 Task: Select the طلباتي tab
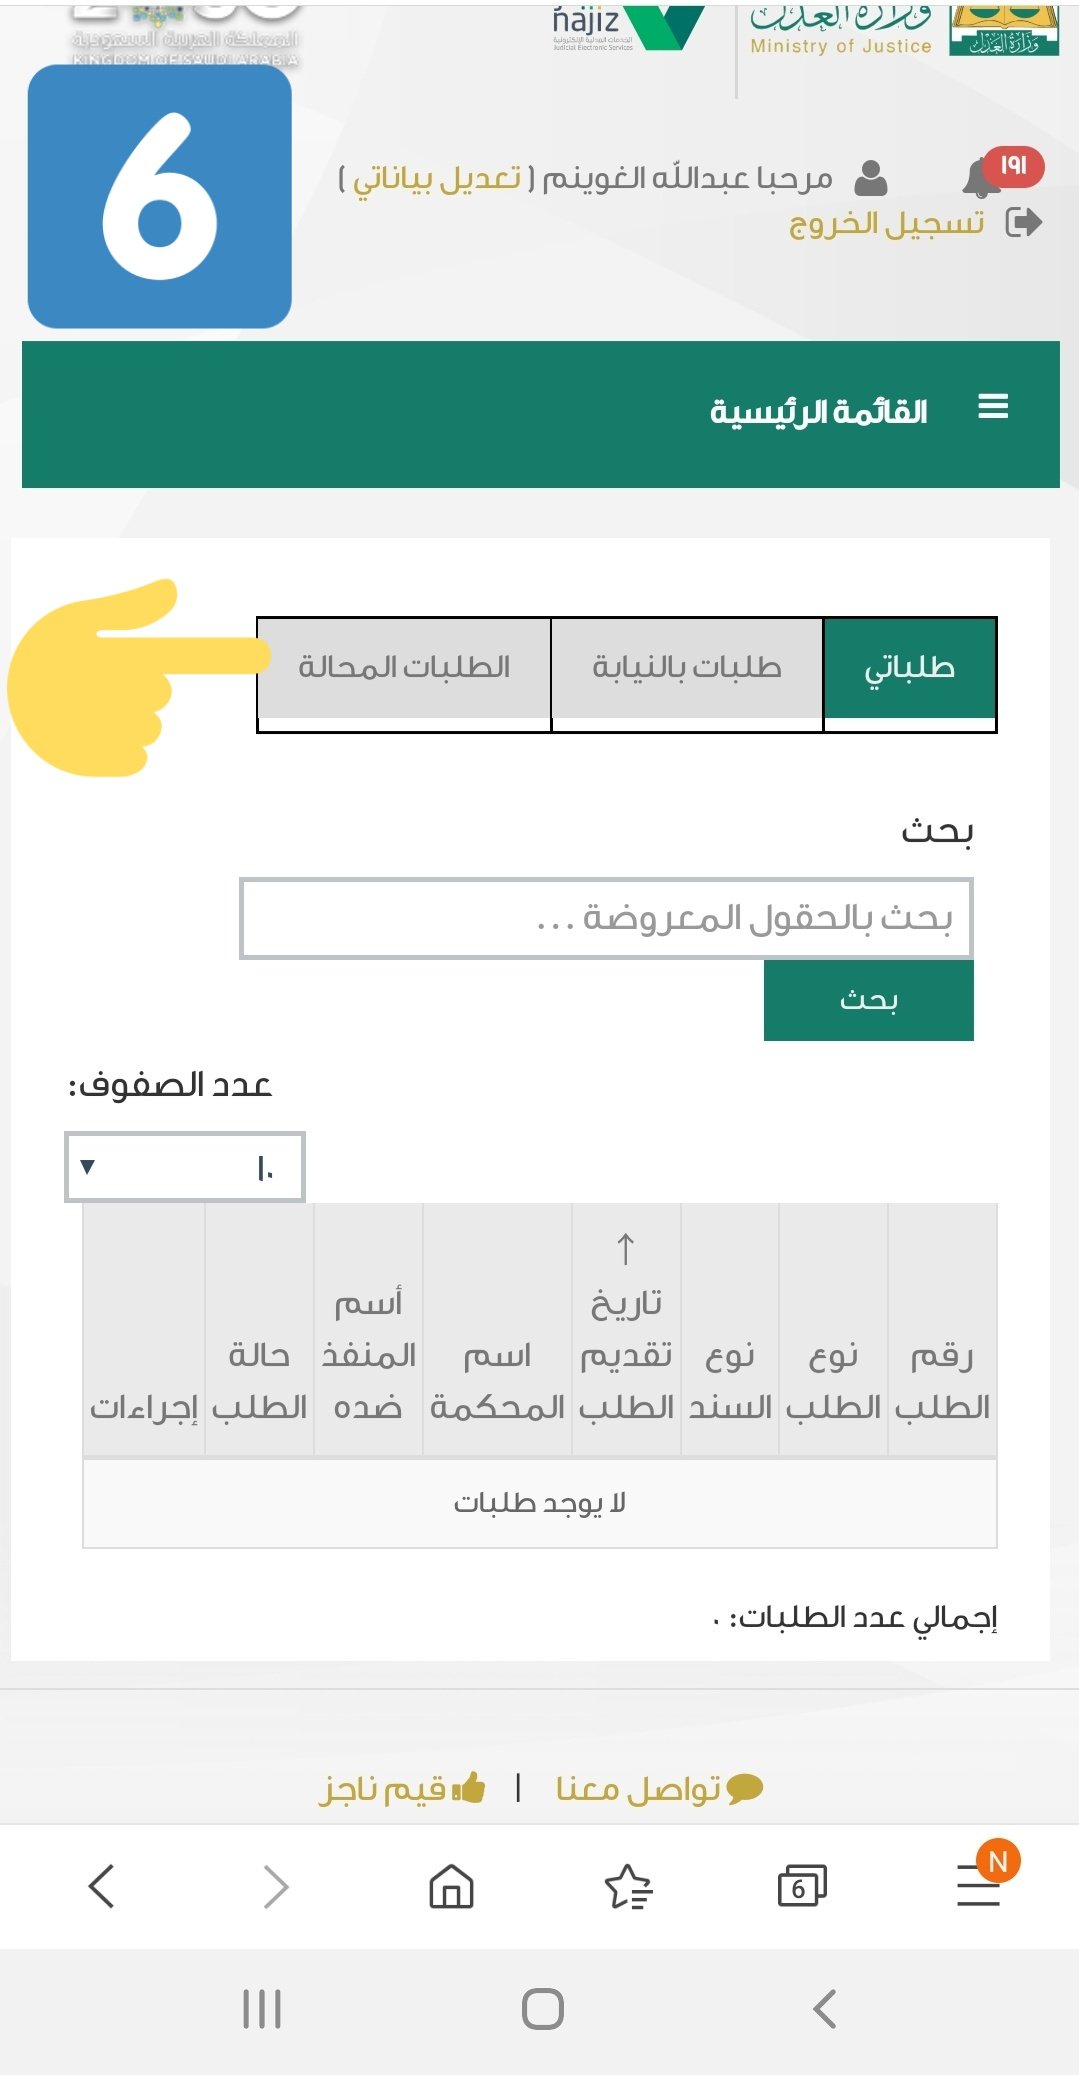910,668
